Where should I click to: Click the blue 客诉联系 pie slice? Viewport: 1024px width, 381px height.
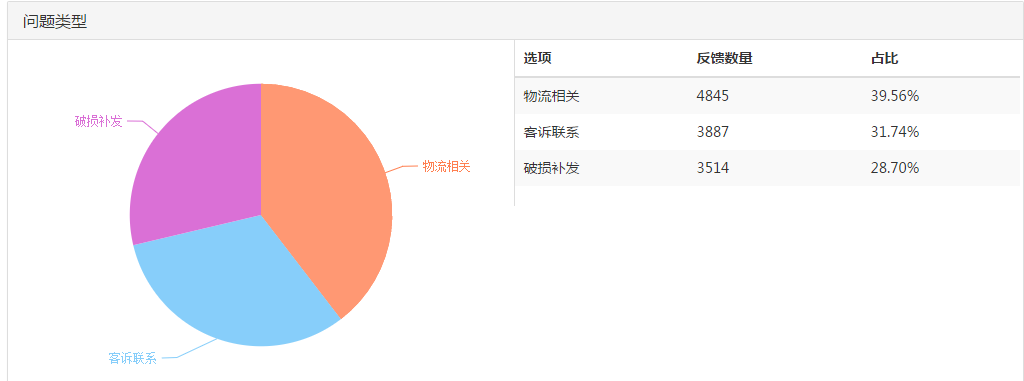pos(229,288)
